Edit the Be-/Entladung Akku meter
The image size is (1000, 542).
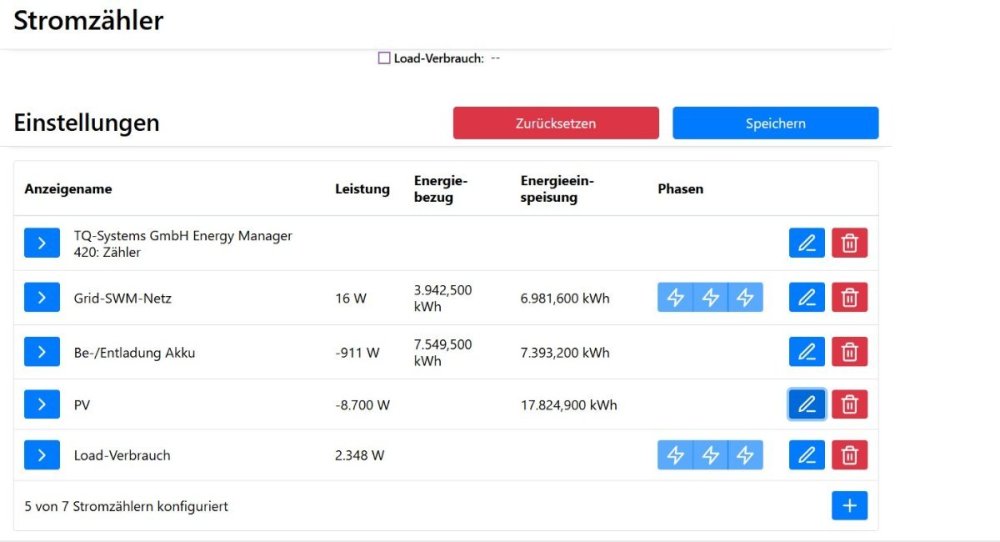(806, 352)
